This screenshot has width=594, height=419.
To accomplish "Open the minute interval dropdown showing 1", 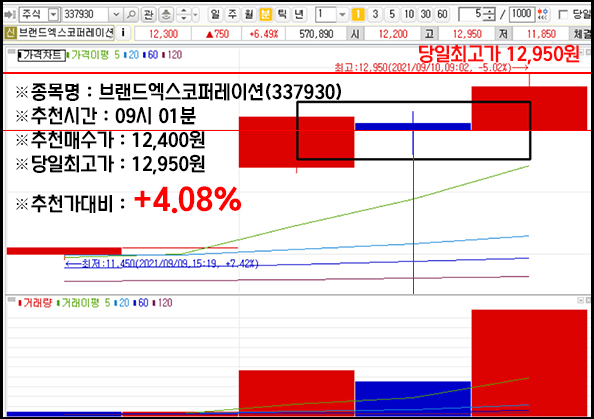I will (x=342, y=15).
